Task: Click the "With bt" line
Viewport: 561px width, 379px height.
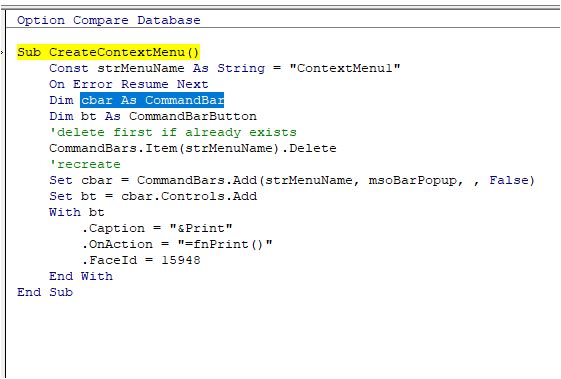Action: [x=77, y=212]
